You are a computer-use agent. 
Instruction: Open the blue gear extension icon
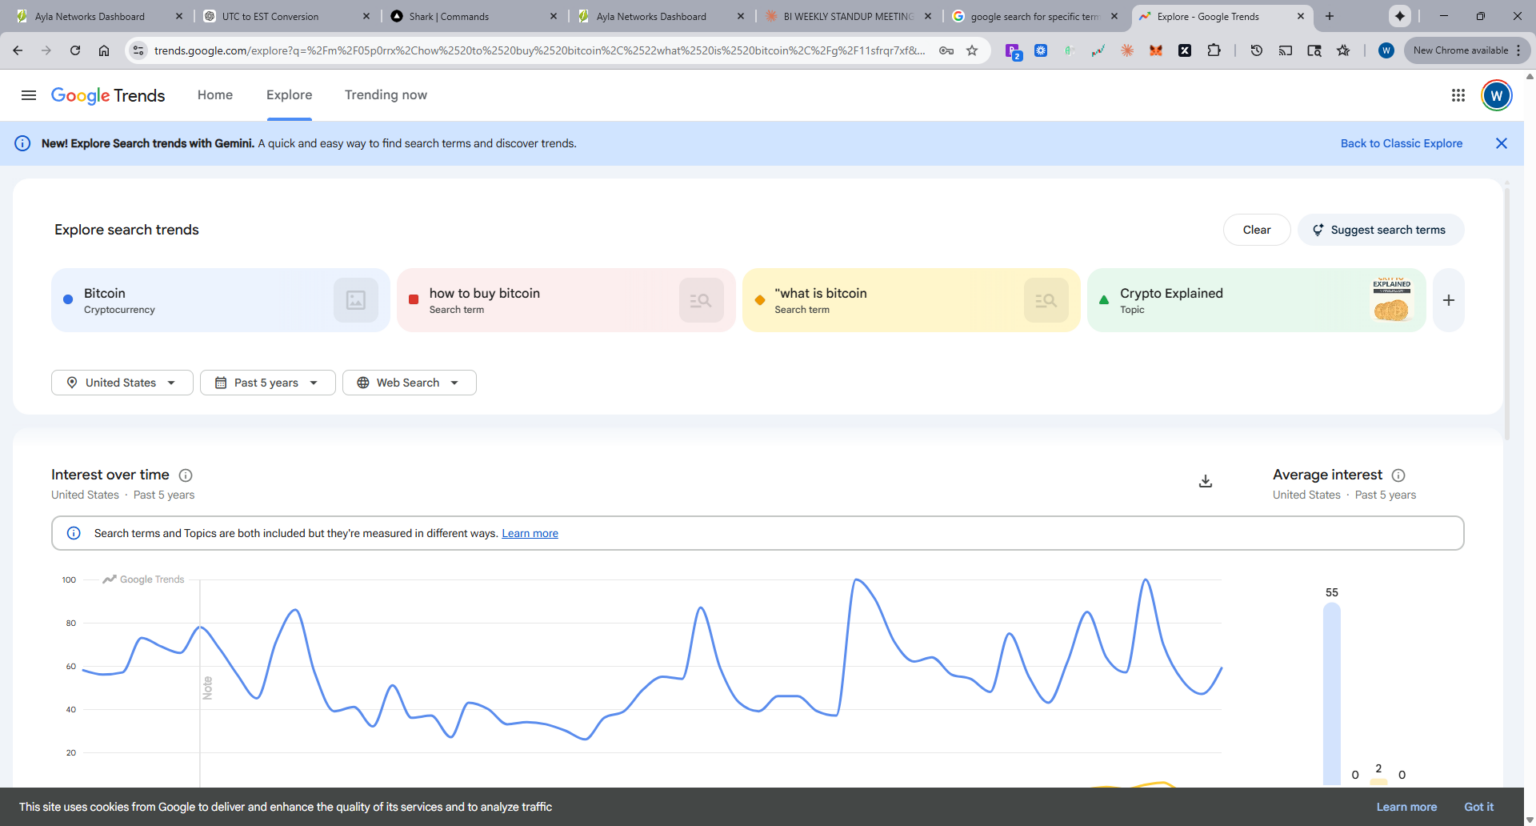click(x=1041, y=50)
